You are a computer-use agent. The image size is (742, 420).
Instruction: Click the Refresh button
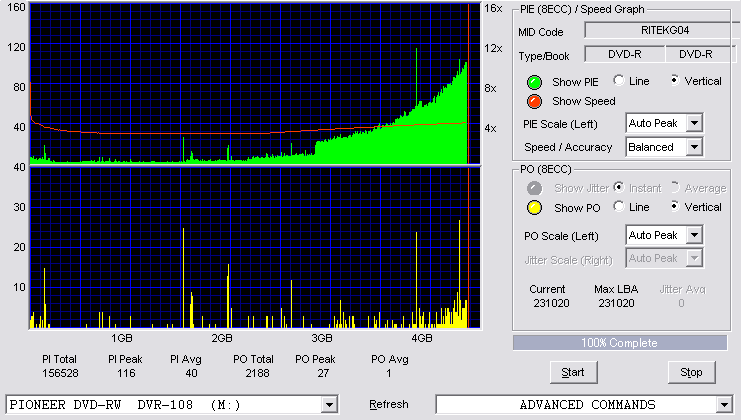coord(389,404)
